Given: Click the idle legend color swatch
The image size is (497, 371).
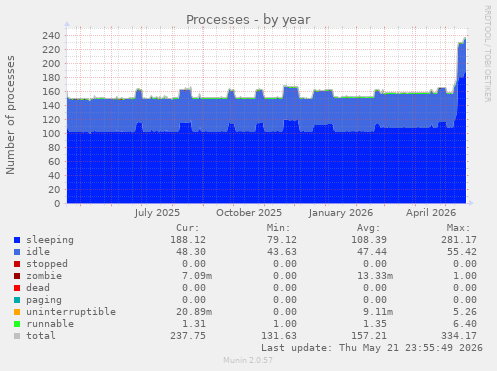Looking at the screenshot, I should (x=17, y=252).
